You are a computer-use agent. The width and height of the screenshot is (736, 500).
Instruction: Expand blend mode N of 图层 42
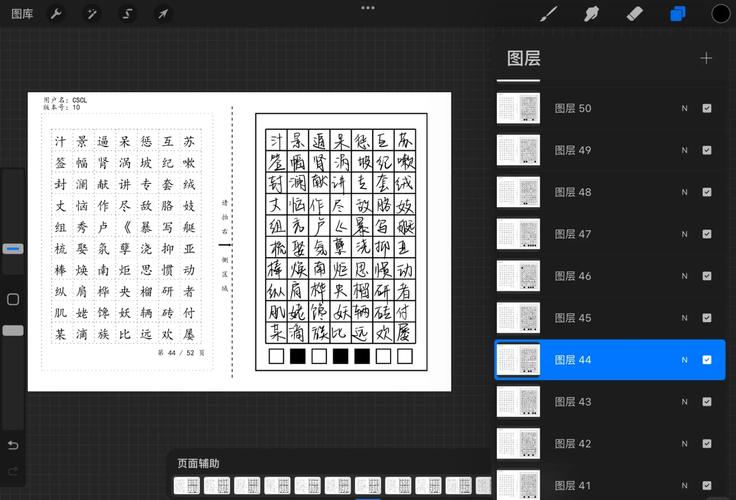tap(684, 444)
